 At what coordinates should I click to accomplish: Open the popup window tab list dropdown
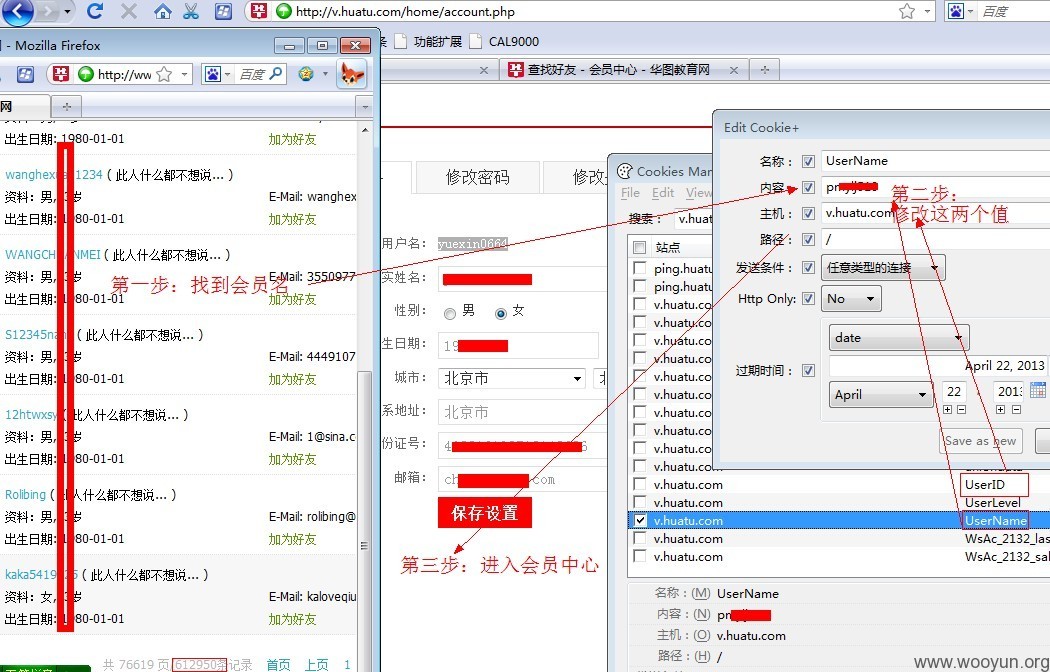tap(365, 106)
